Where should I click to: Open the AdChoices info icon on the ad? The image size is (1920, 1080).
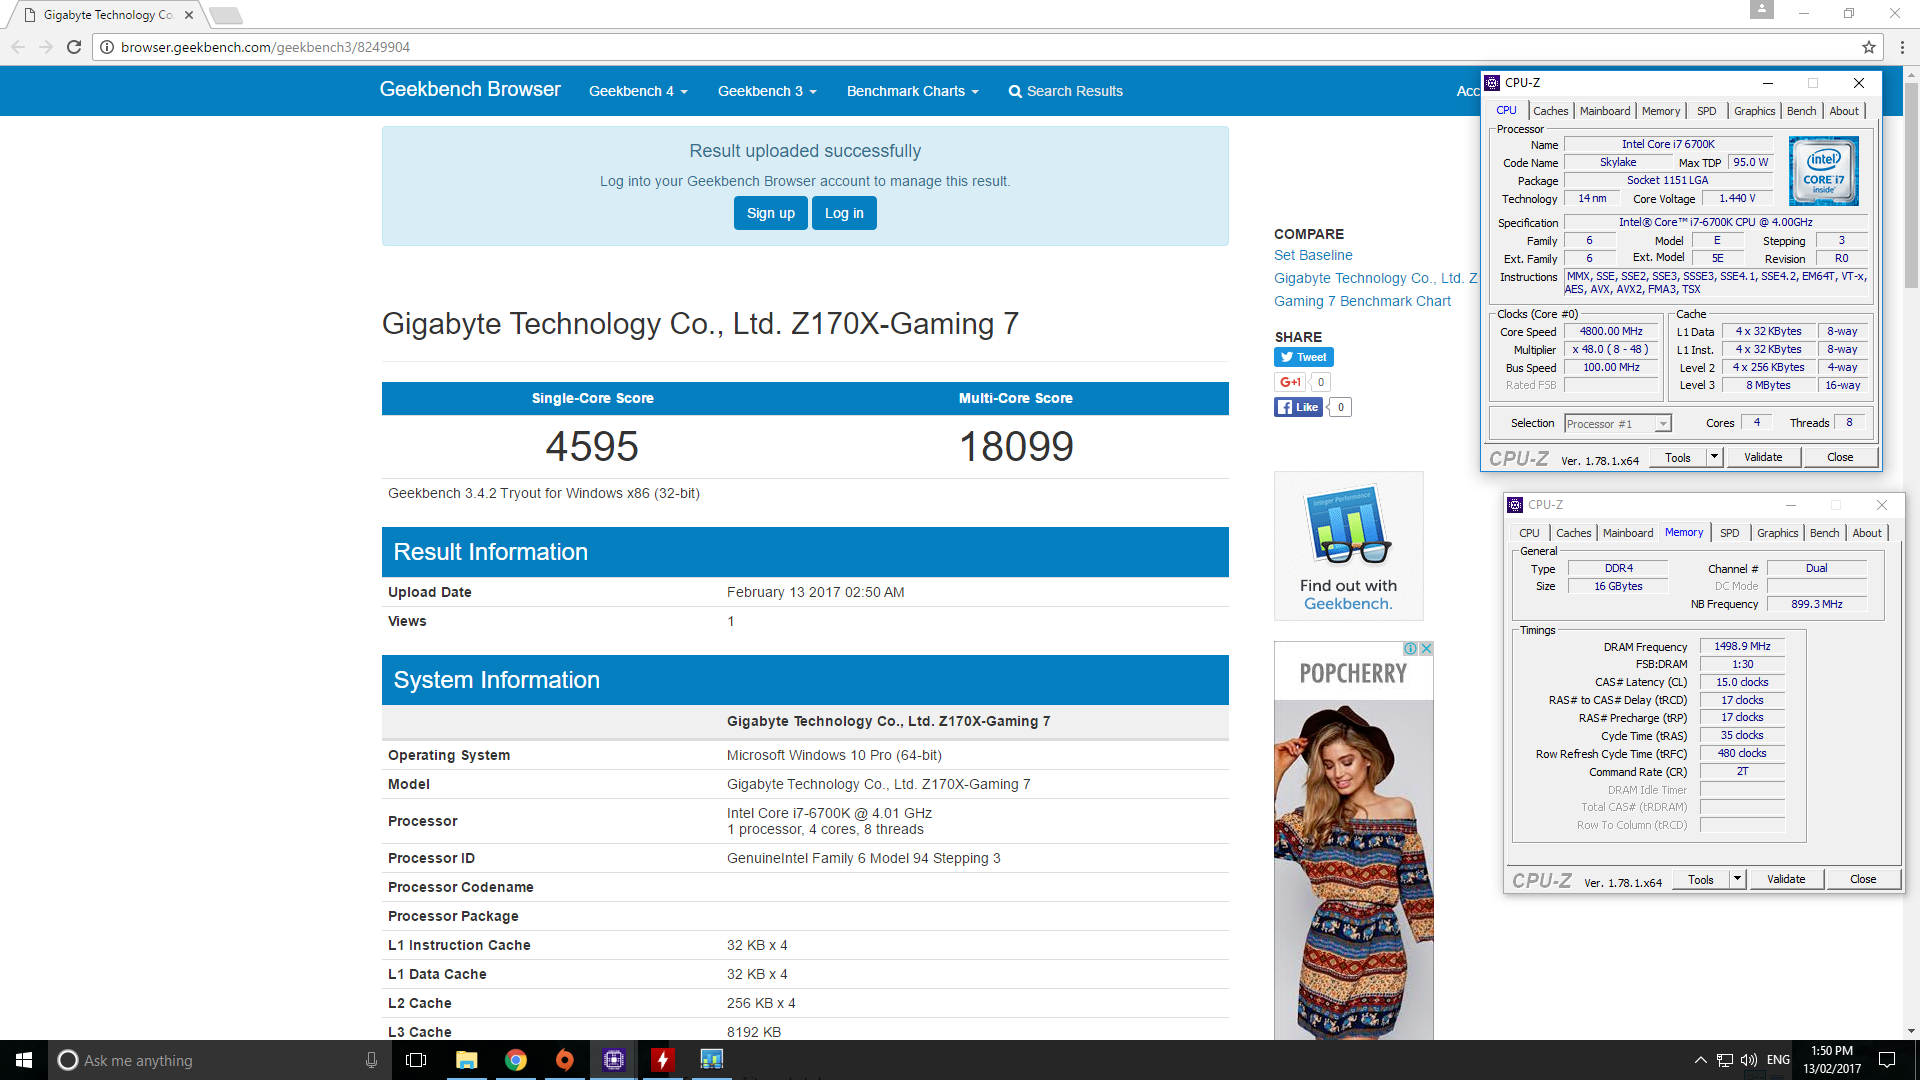tap(1410, 648)
